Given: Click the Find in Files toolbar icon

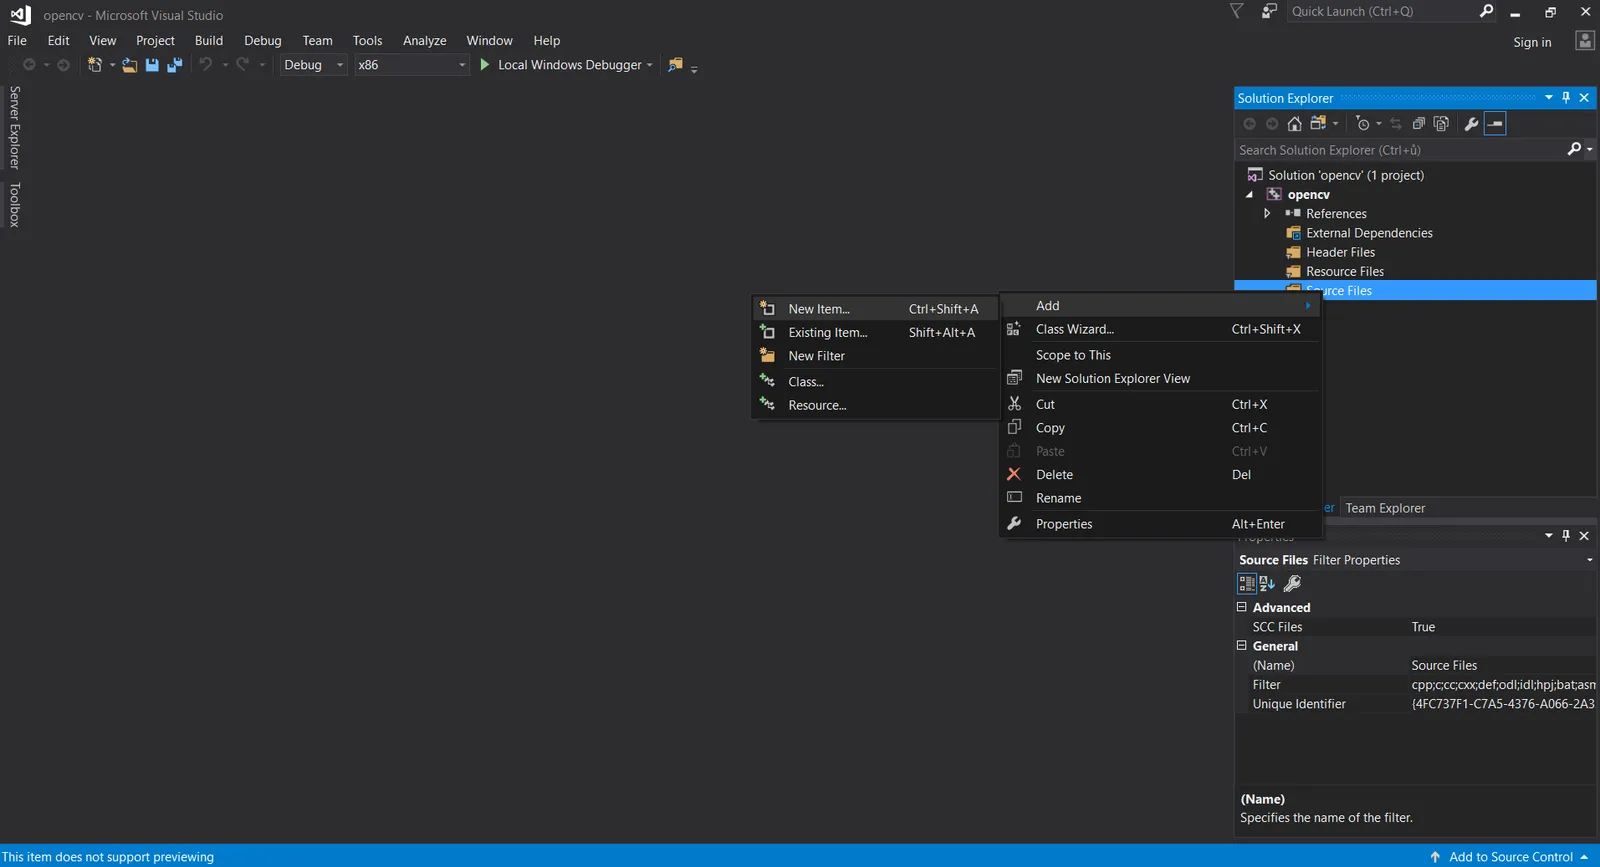Looking at the screenshot, I should pos(676,65).
